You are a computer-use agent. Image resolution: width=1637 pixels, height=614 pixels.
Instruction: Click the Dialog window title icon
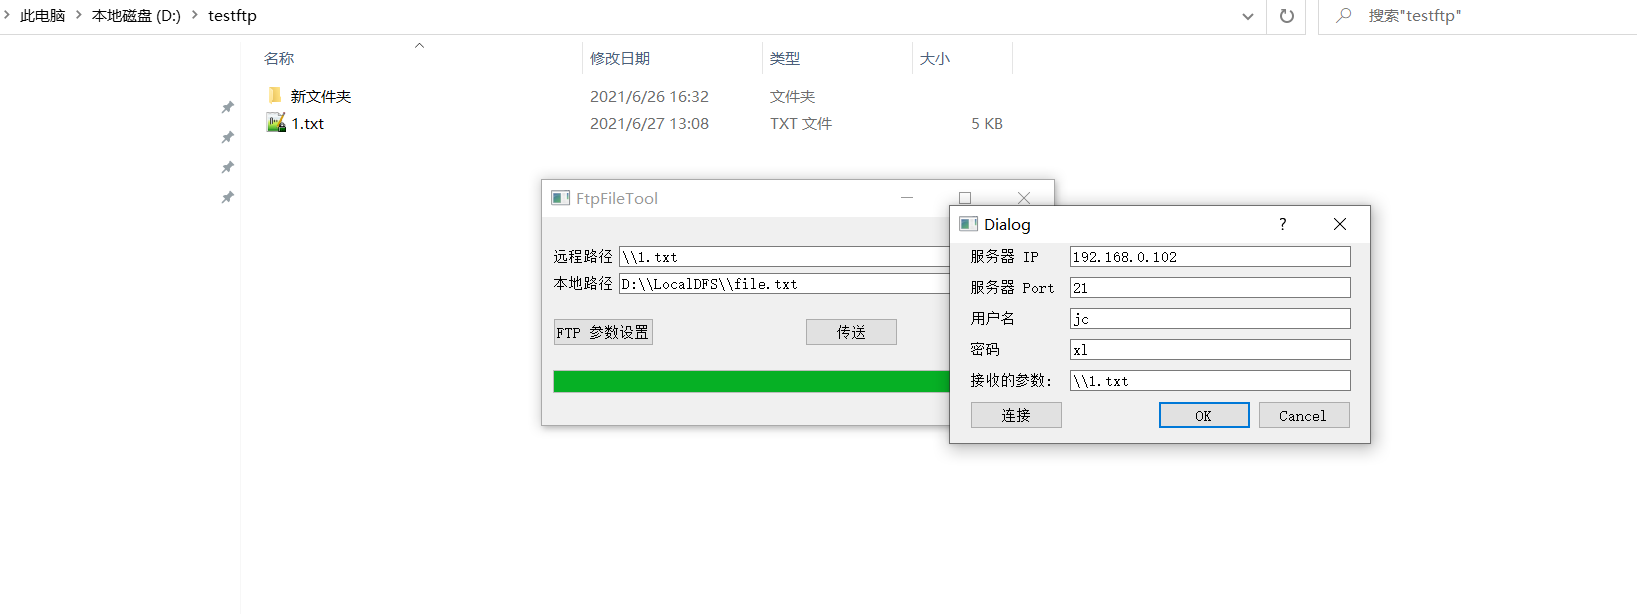969,224
